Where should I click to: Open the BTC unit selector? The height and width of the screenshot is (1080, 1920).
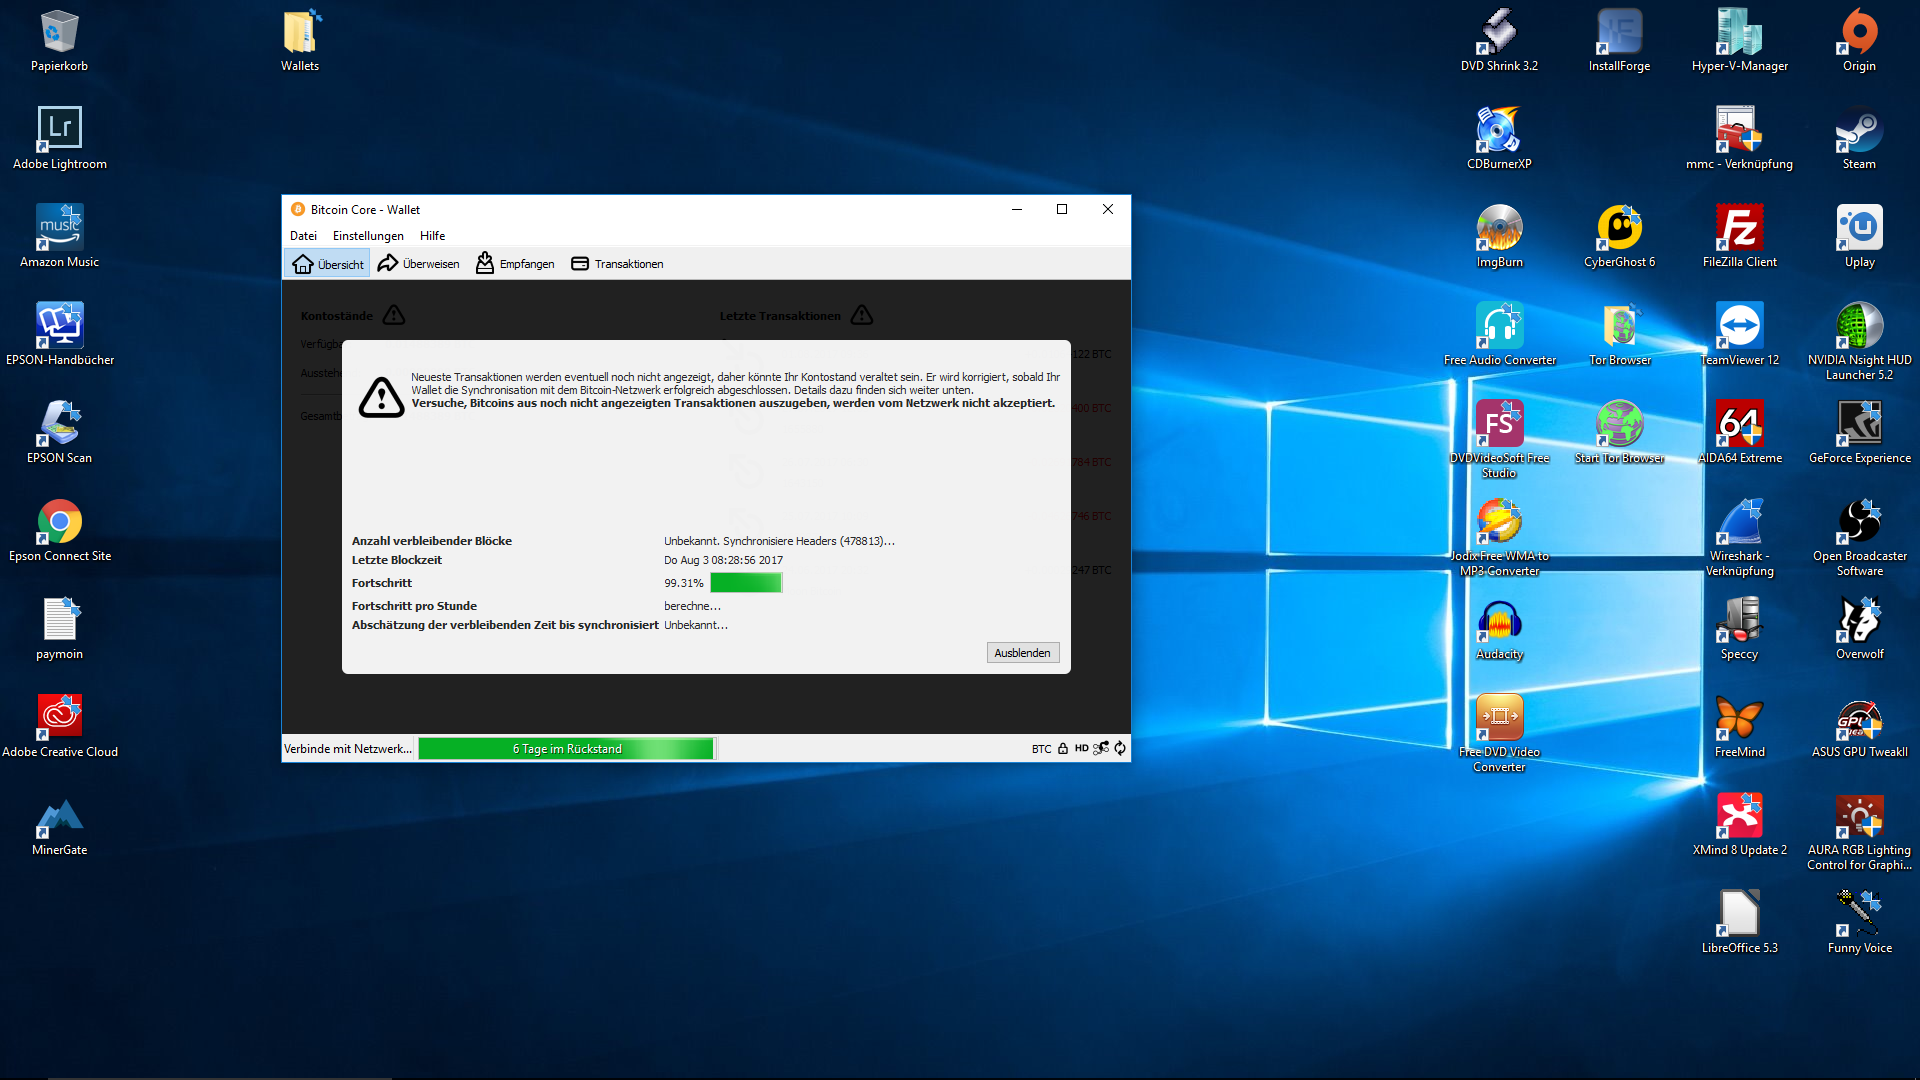coord(1041,749)
